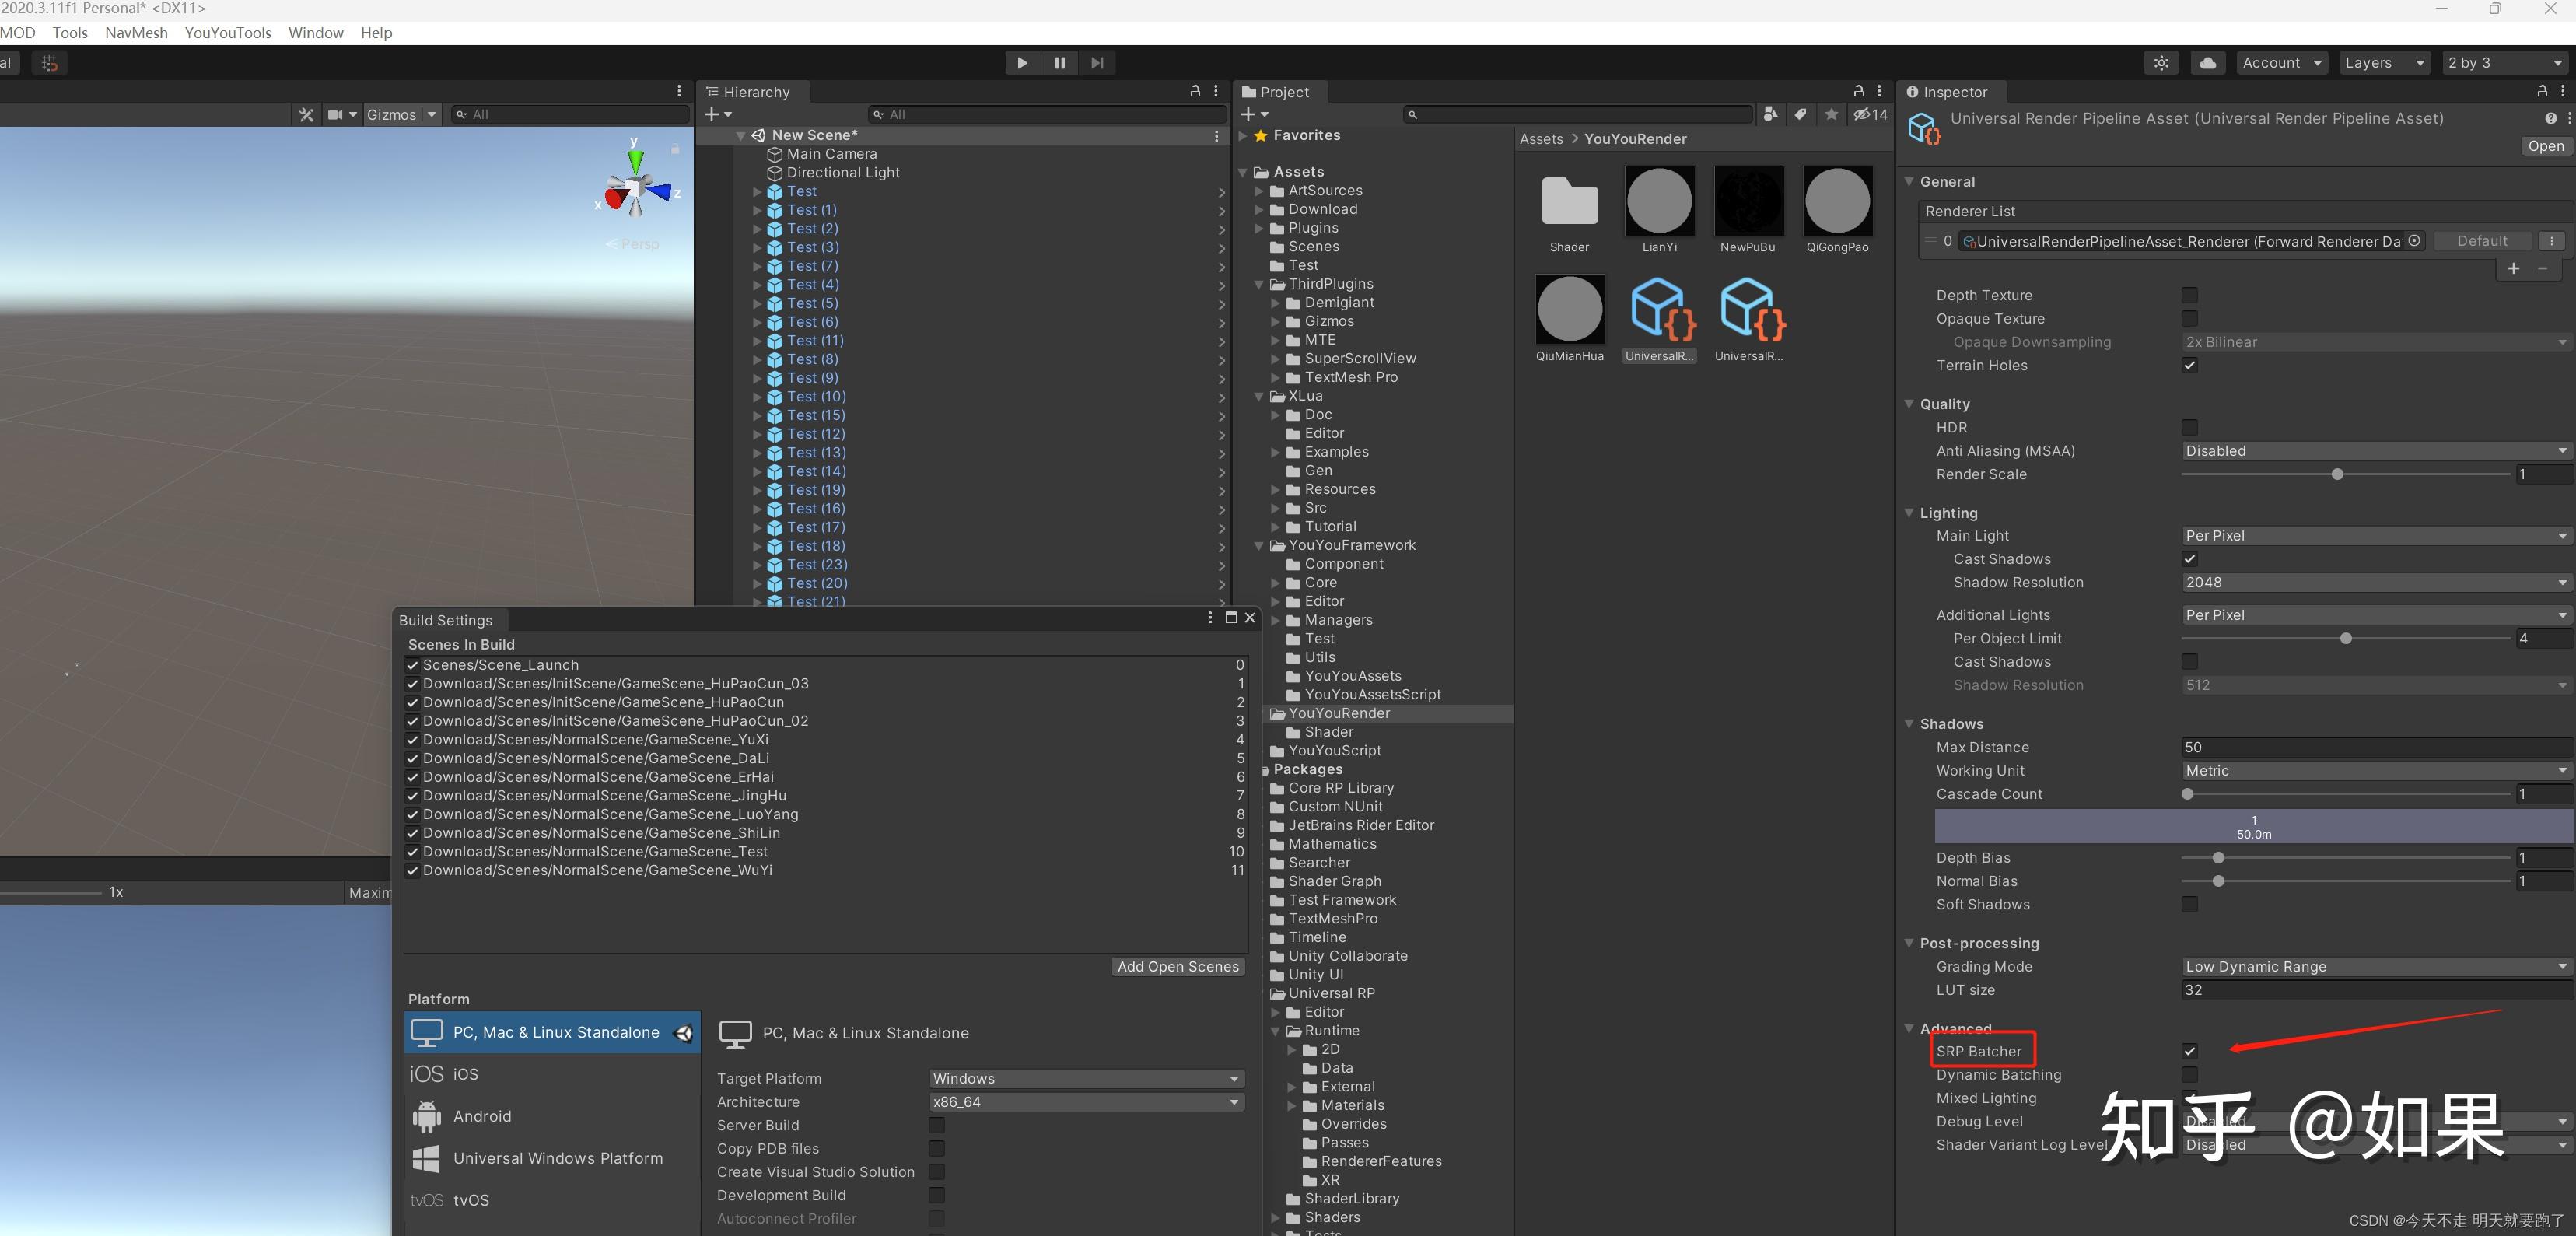Open the Target Platform Windows dropdown

tap(1086, 1078)
